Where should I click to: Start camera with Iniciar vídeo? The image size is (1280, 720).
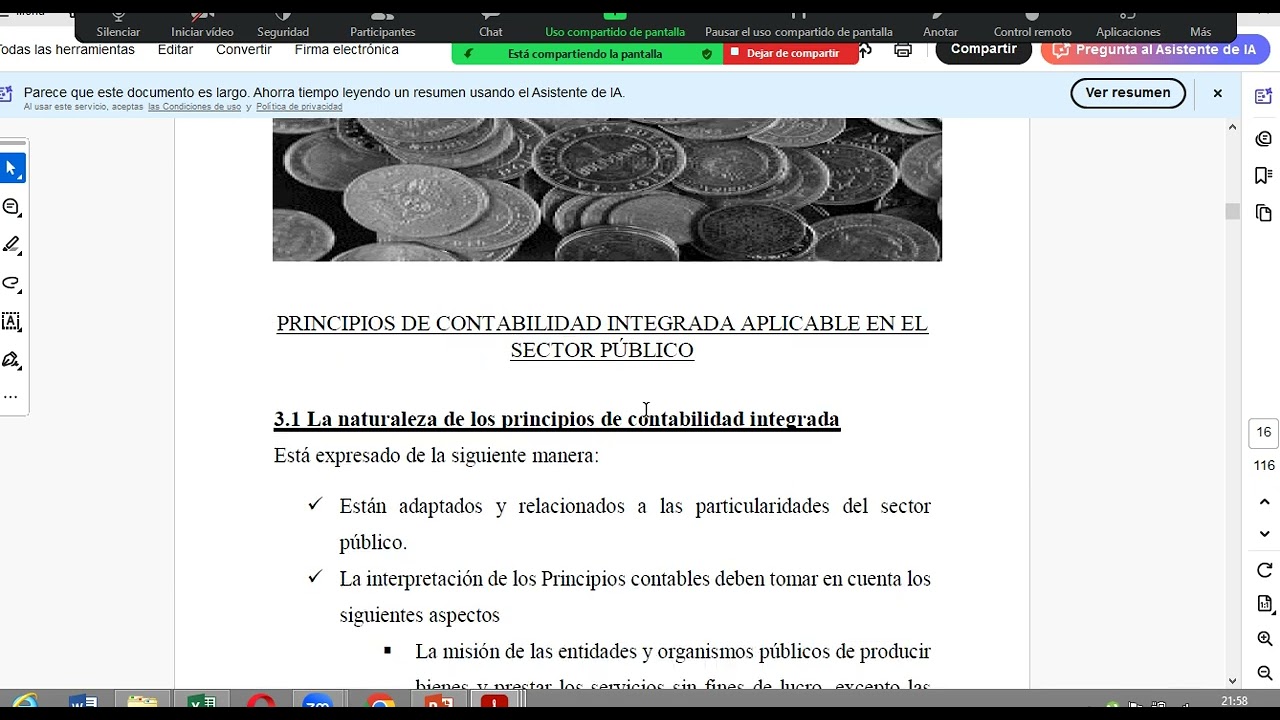tap(202, 26)
